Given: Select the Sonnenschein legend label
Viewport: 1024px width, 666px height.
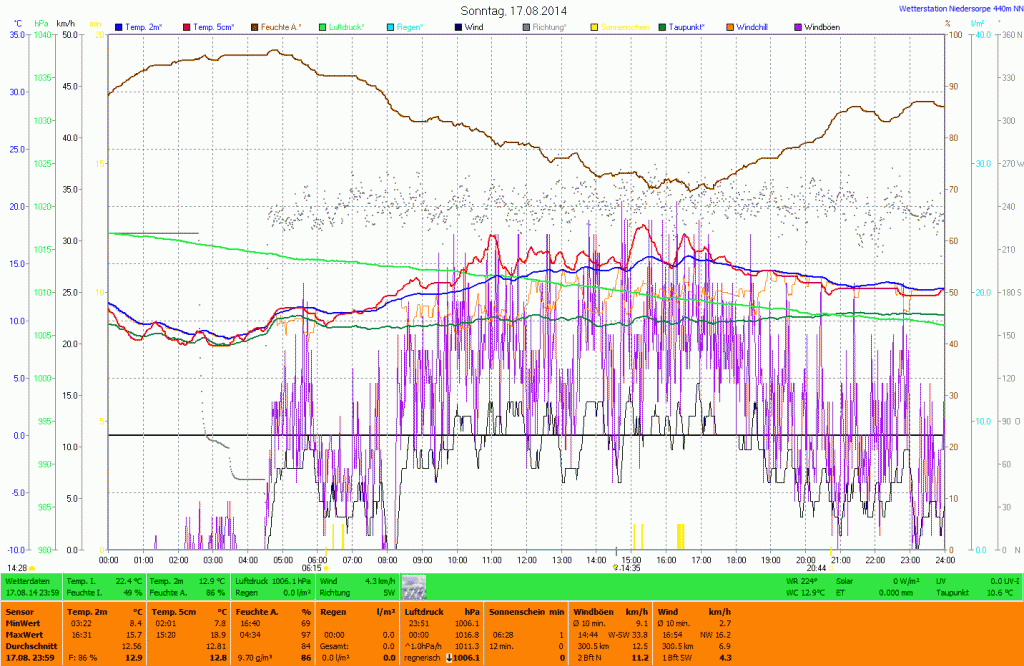Looking at the screenshot, I should [624, 26].
